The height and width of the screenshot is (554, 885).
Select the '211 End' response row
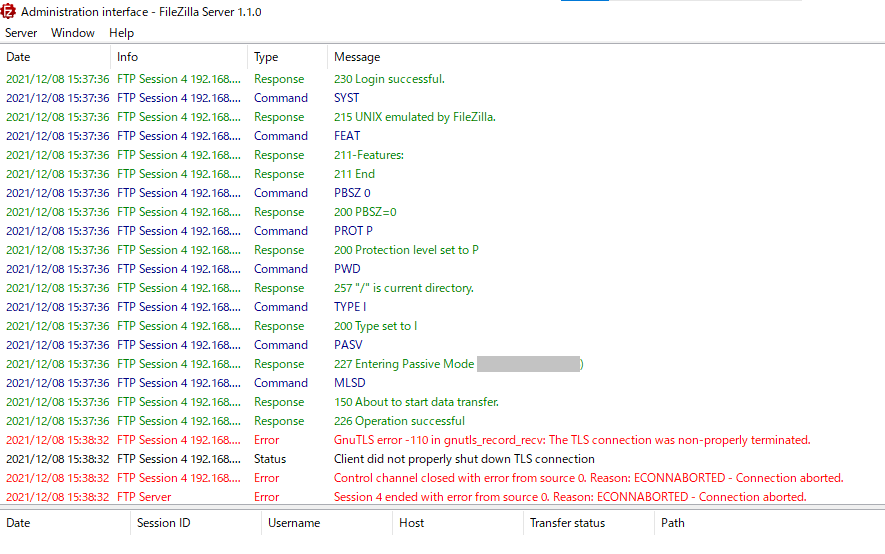coord(442,174)
